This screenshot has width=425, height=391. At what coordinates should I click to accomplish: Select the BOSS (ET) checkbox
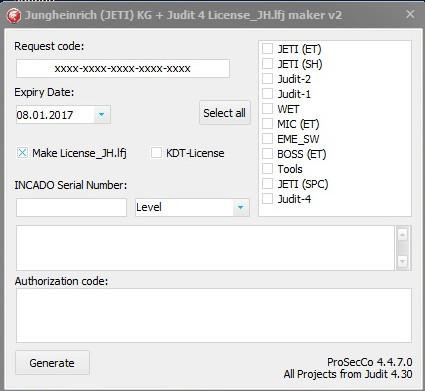coord(267,153)
